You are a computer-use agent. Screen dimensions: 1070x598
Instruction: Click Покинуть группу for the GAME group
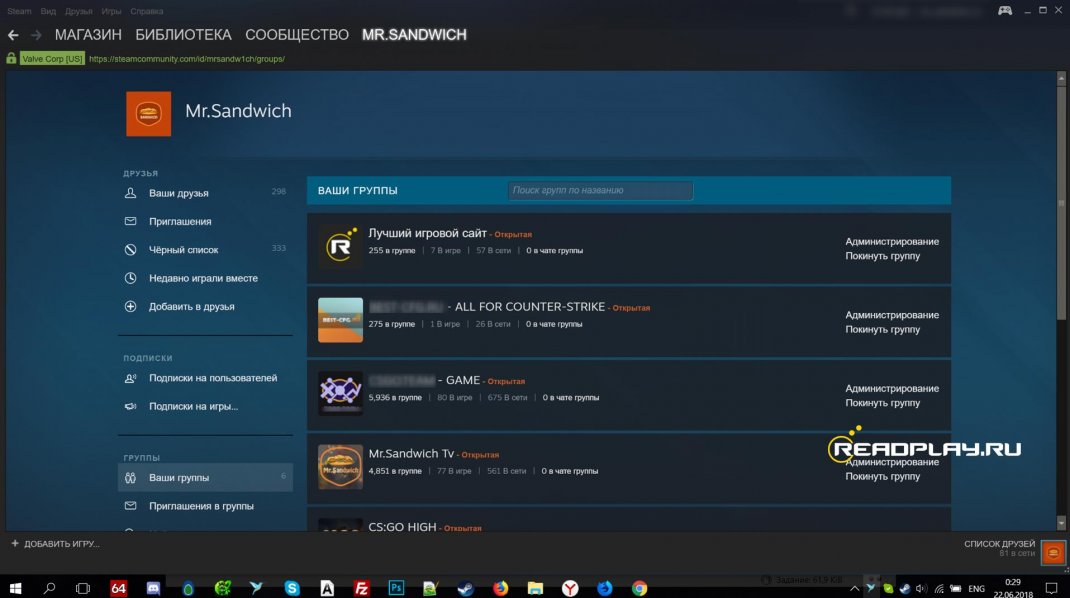pos(882,403)
